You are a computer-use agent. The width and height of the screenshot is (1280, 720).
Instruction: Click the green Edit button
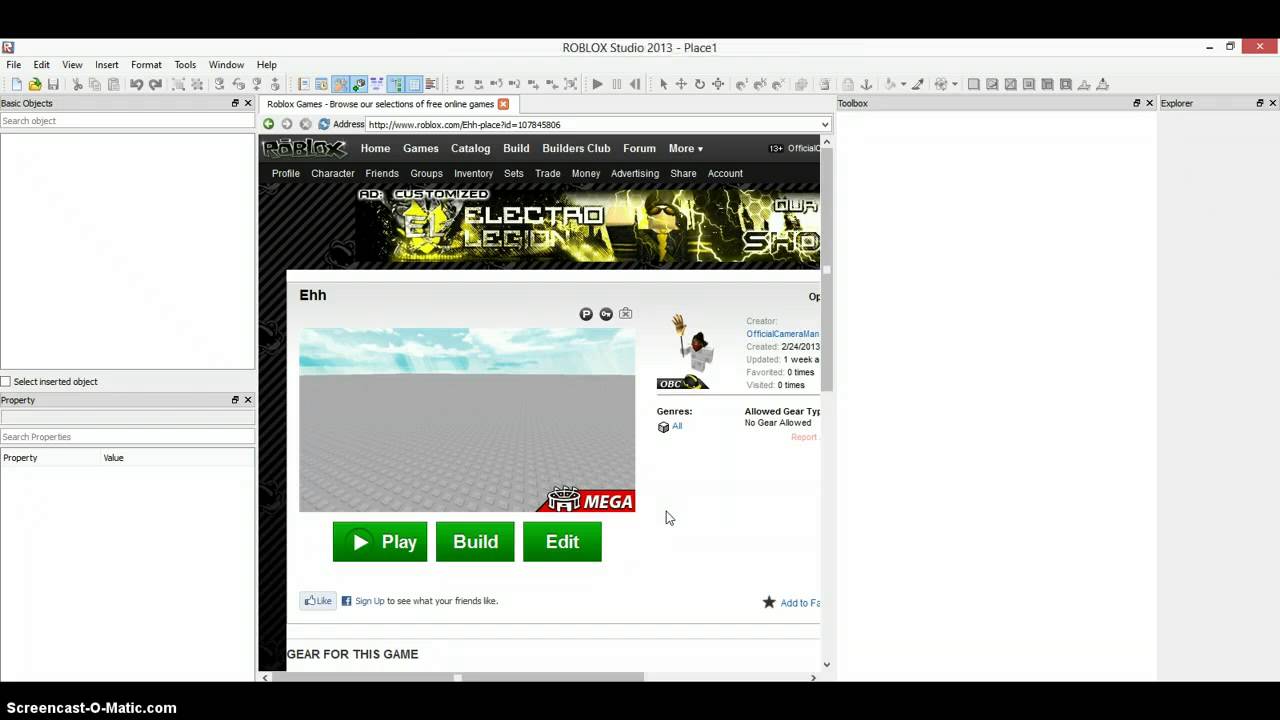562,542
